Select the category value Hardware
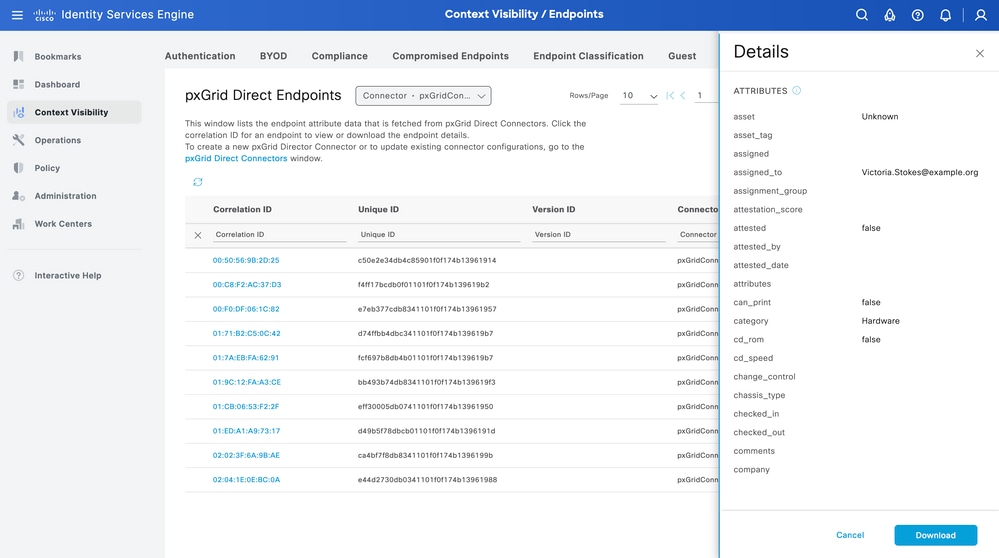 tap(880, 321)
